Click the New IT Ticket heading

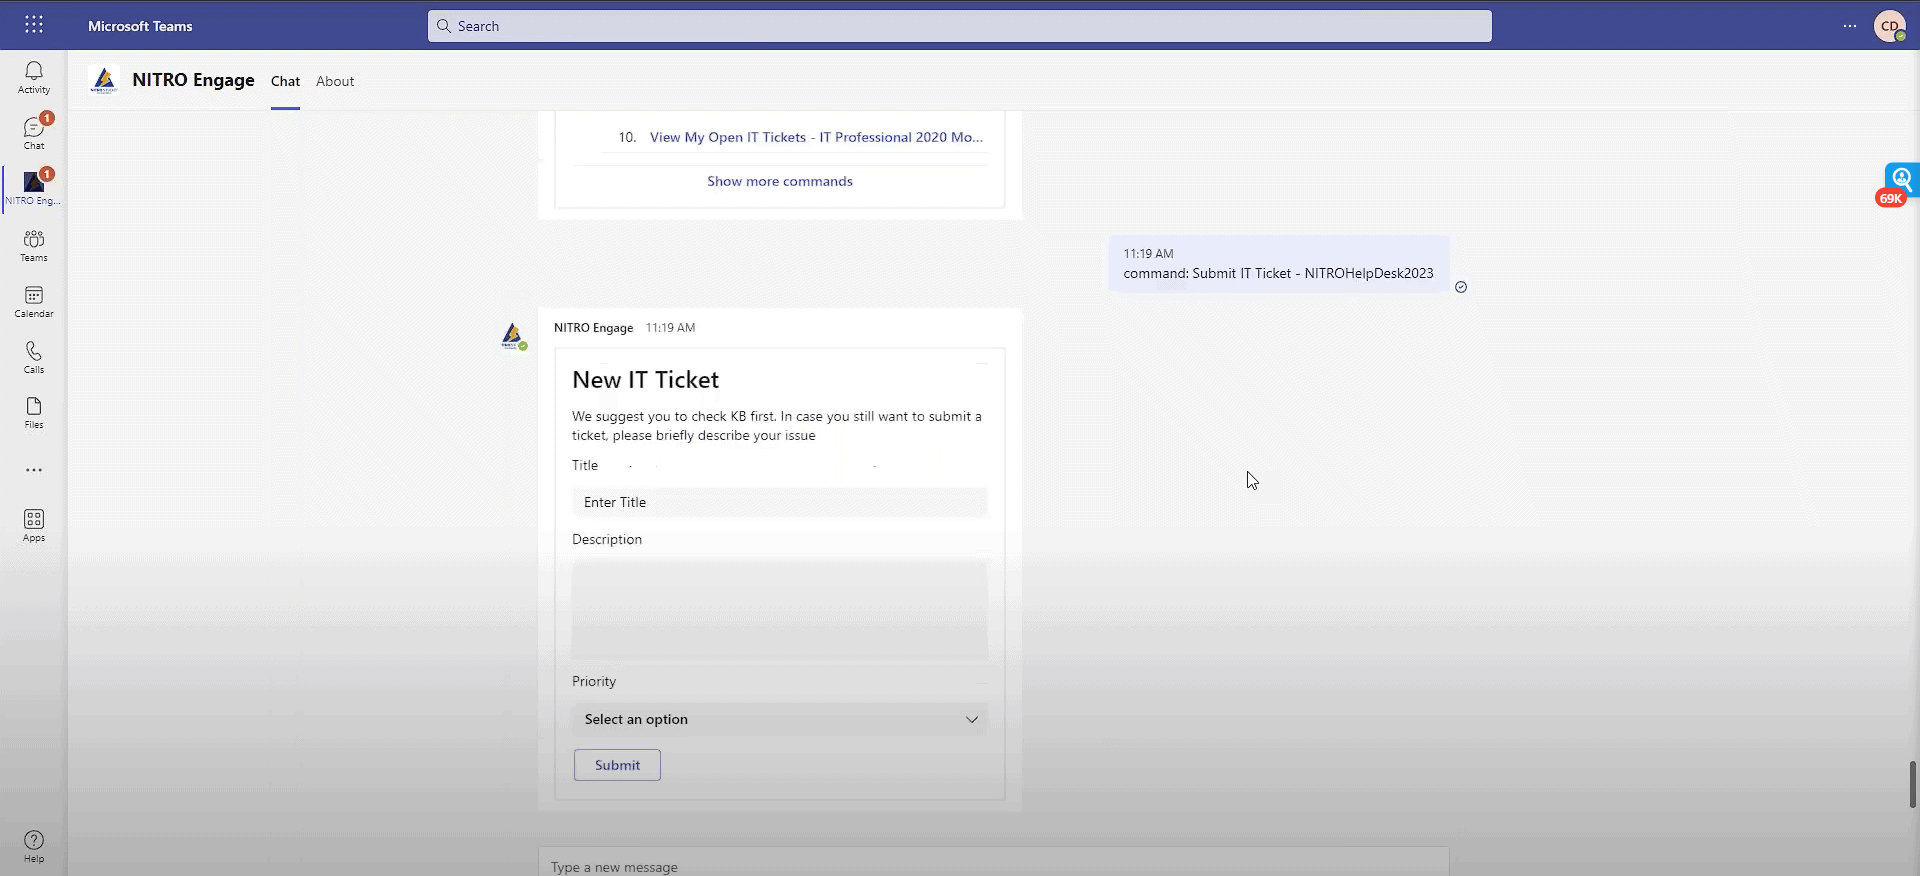[x=645, y=380]
